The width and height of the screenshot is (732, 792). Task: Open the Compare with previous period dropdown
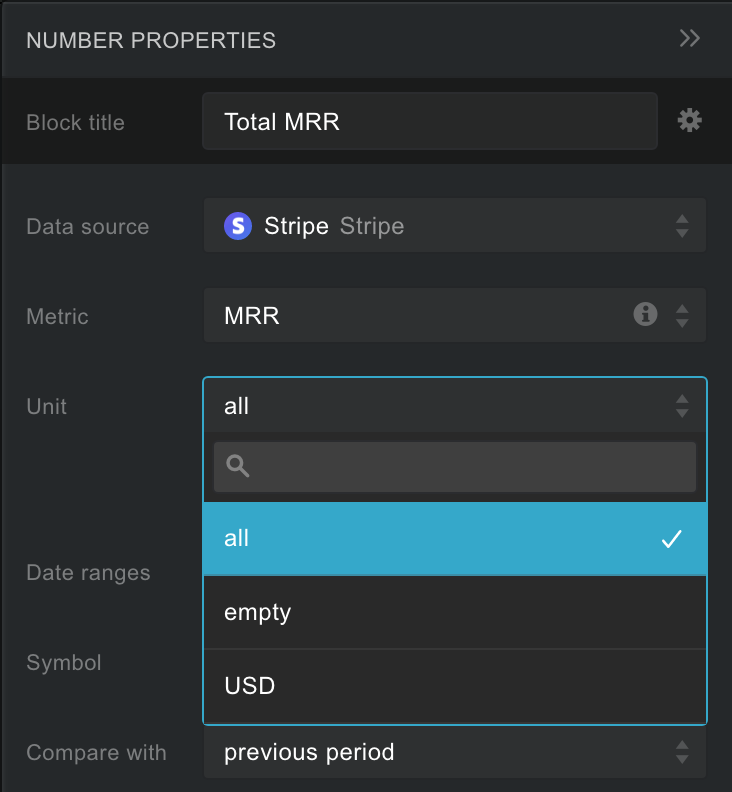(x=440, y=752)
